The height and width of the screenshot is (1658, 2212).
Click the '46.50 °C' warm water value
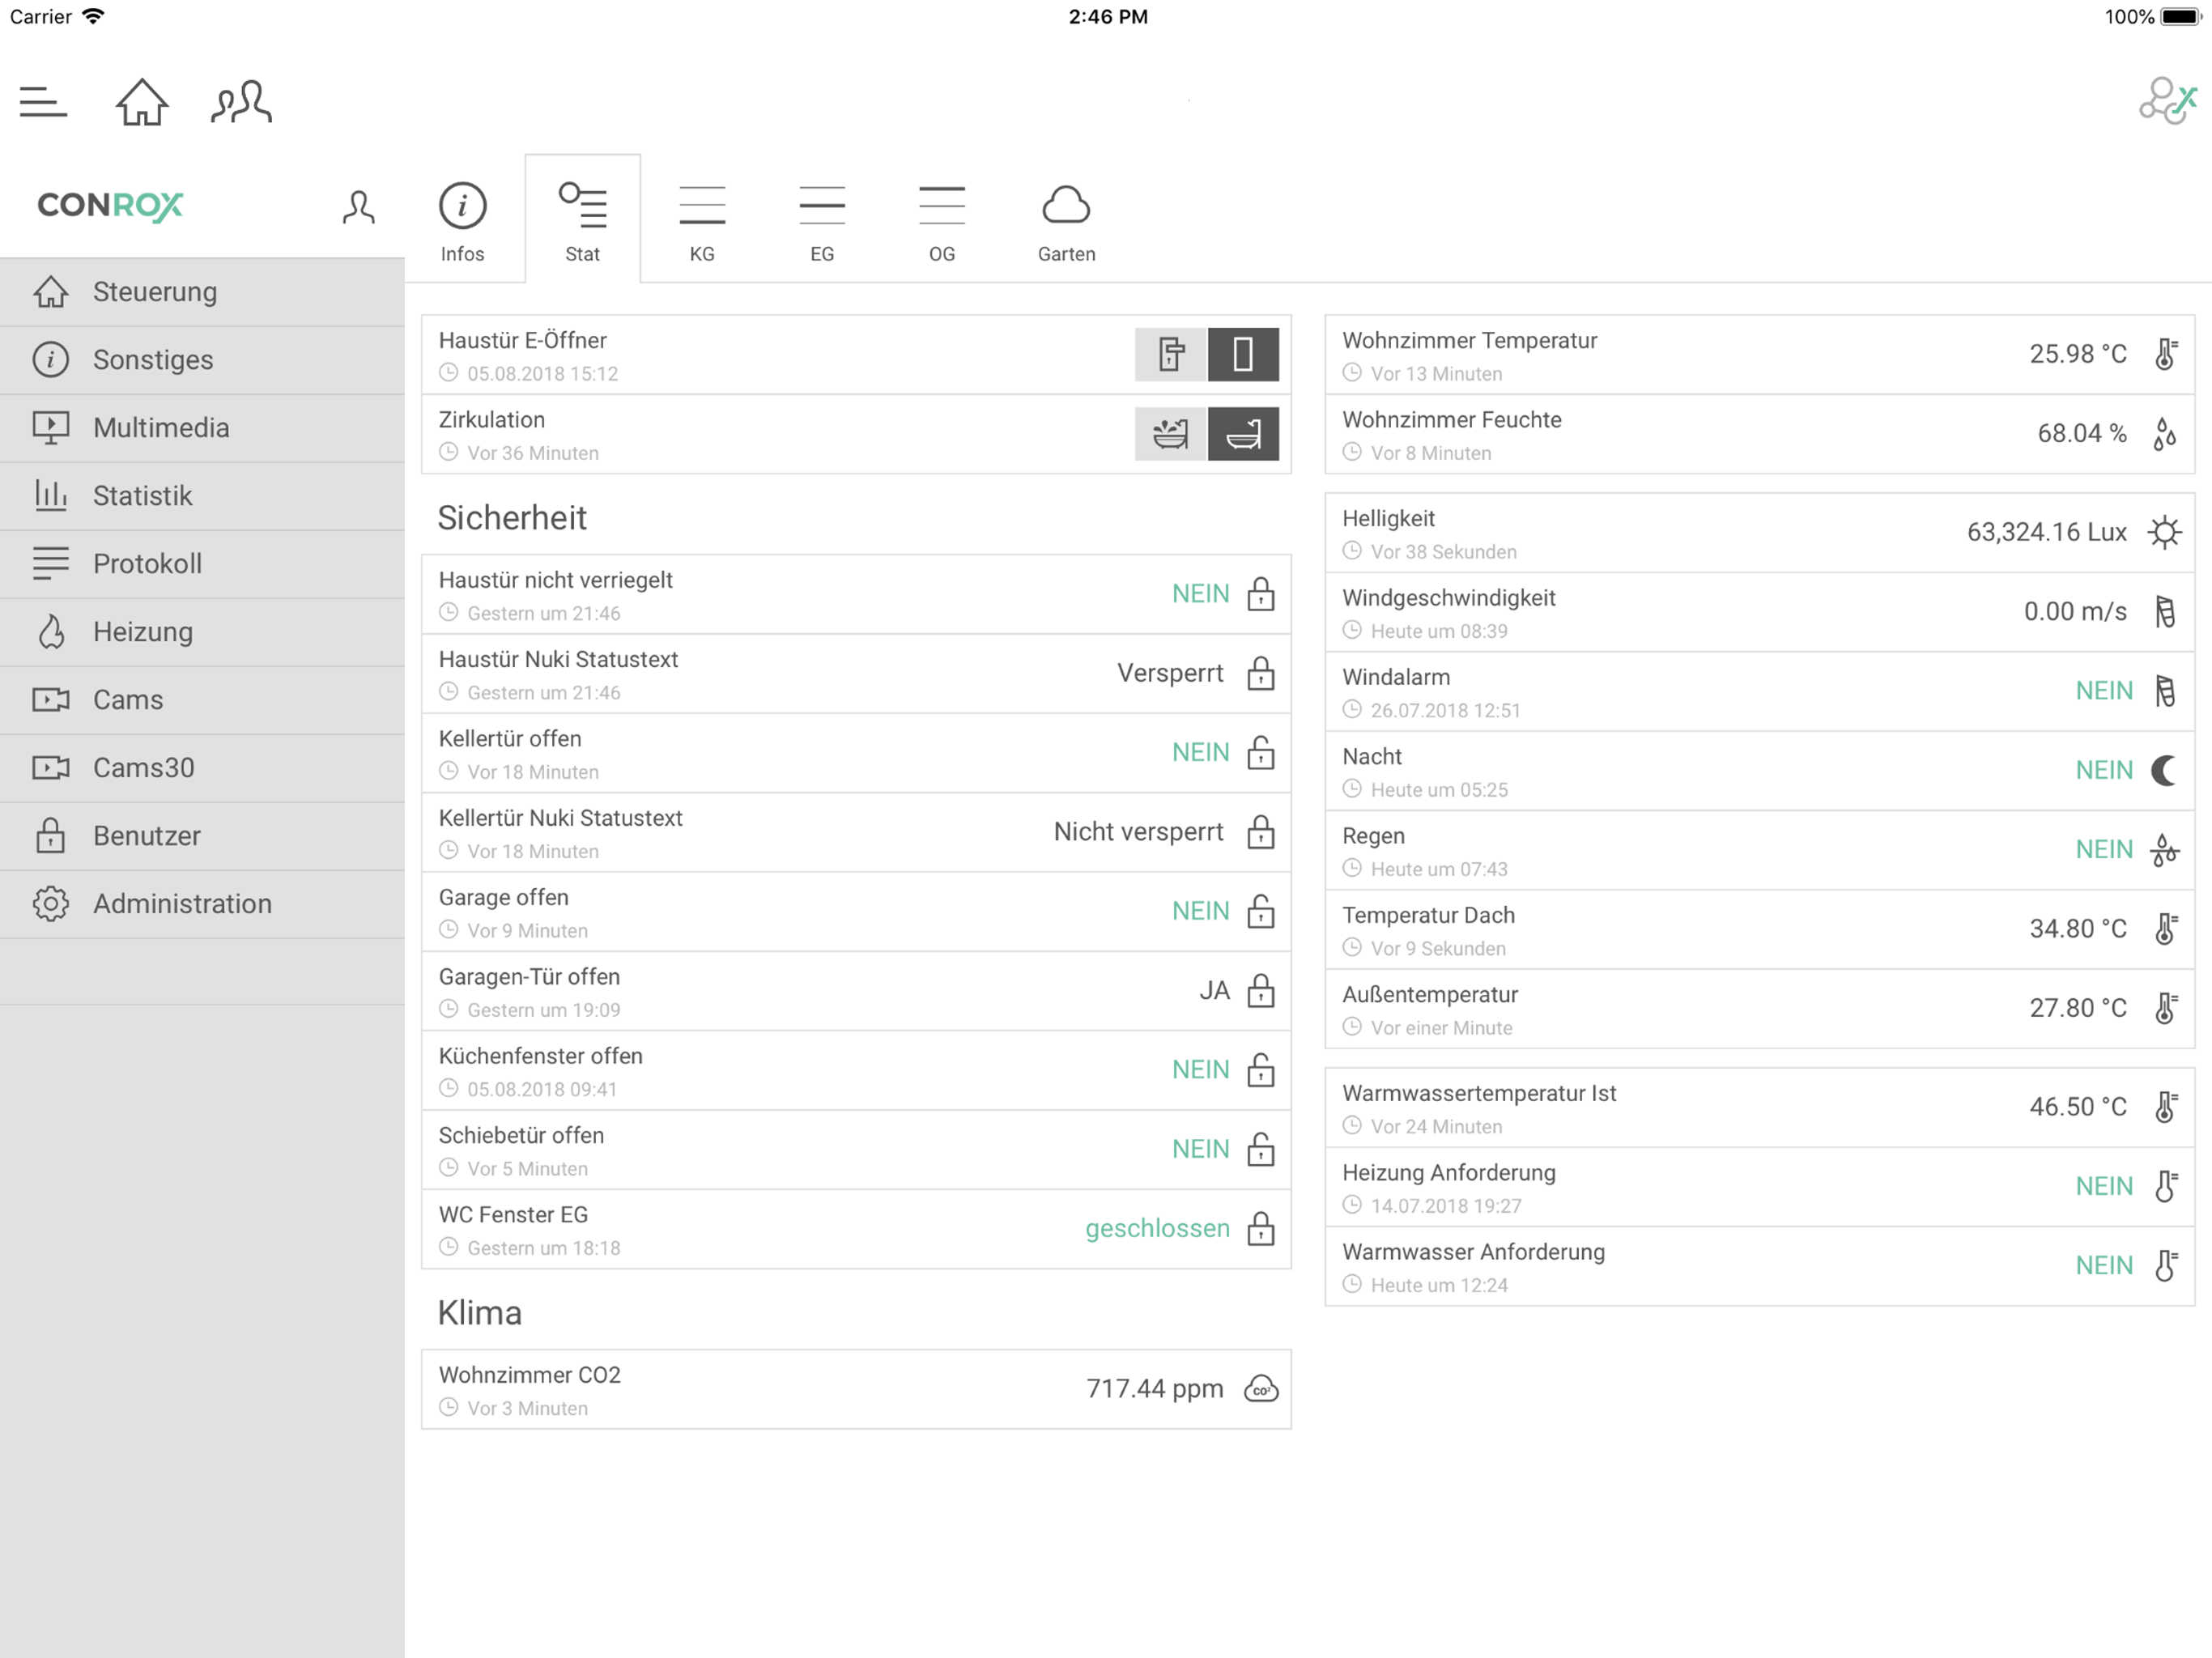pyautogui.click(x=2078, y=1107)
